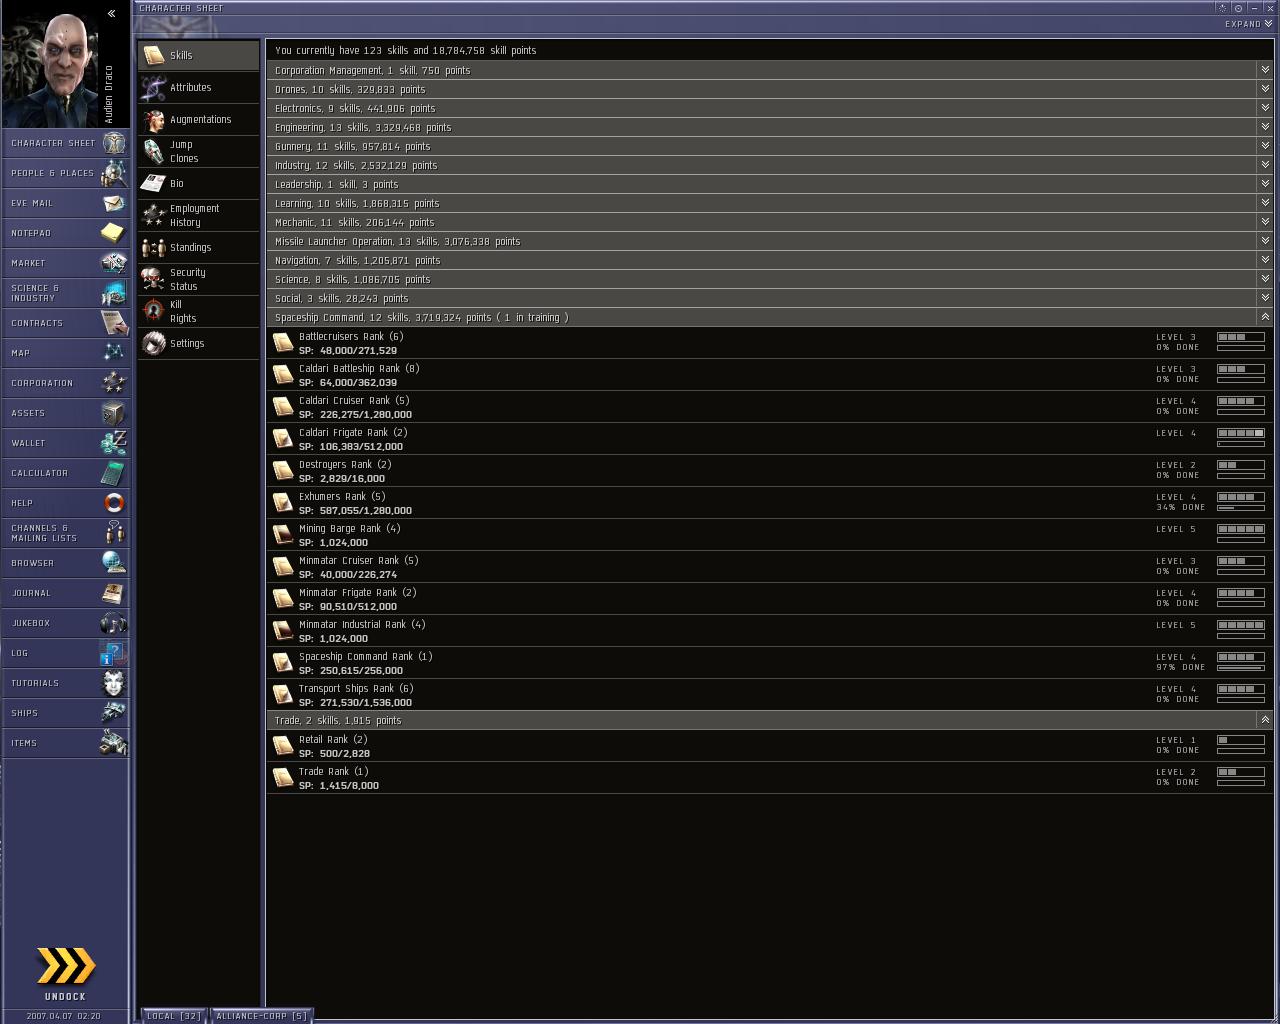The width and height of the screenshot is (1280, 1024).
Task: Open the Character Sheet sidebar icon
Action: 114,143
